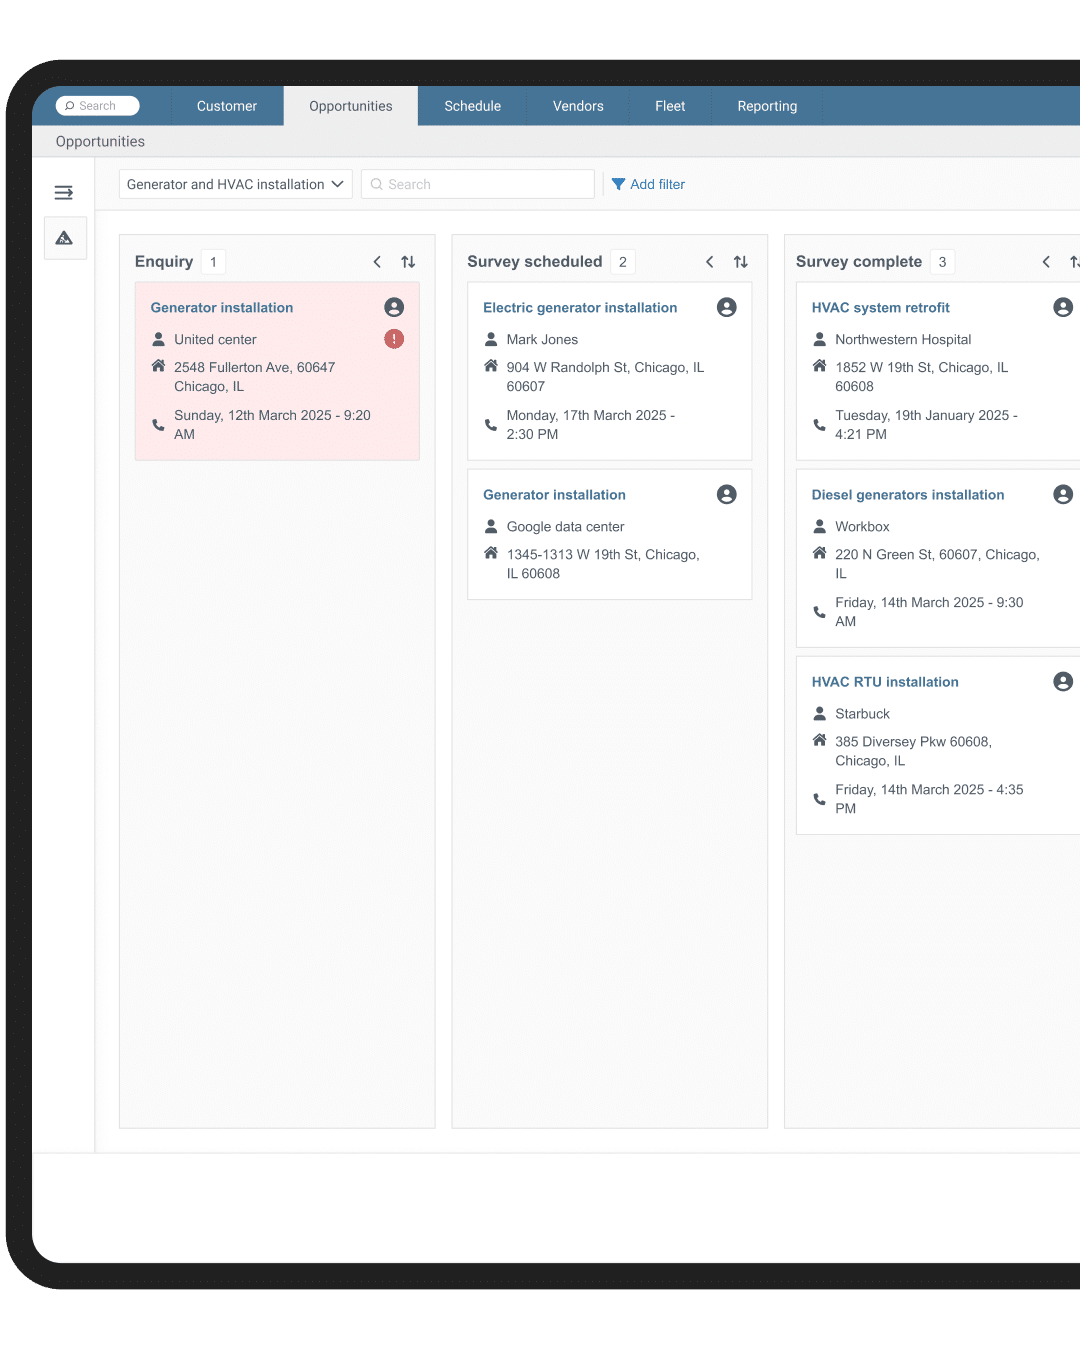This screenshot has height=1350, width=1080.
Task: Open the assignee avatar on Generator installation enquiry
Action: 394,307
